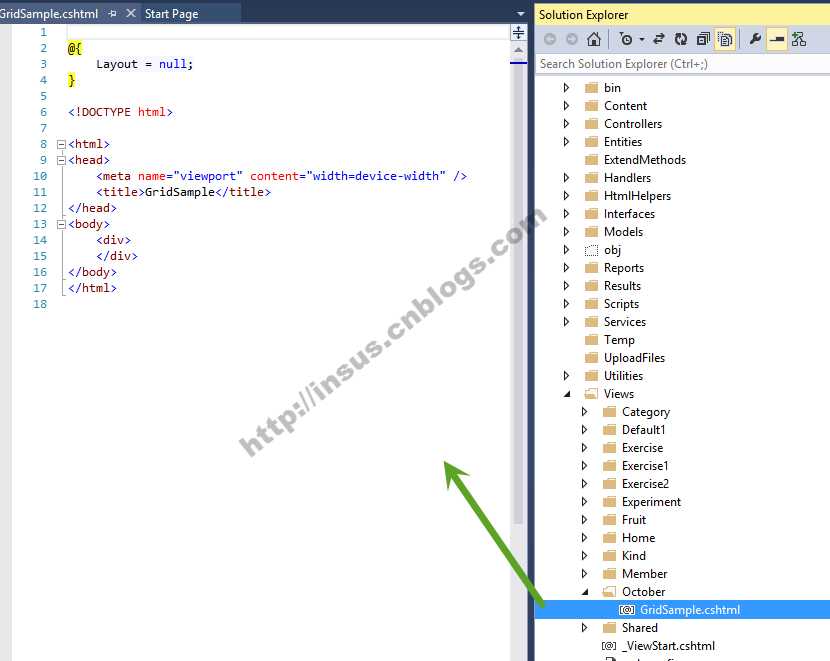
Task: Select the GridSample.cshtml editor tab
Action: tap(49, 14)
